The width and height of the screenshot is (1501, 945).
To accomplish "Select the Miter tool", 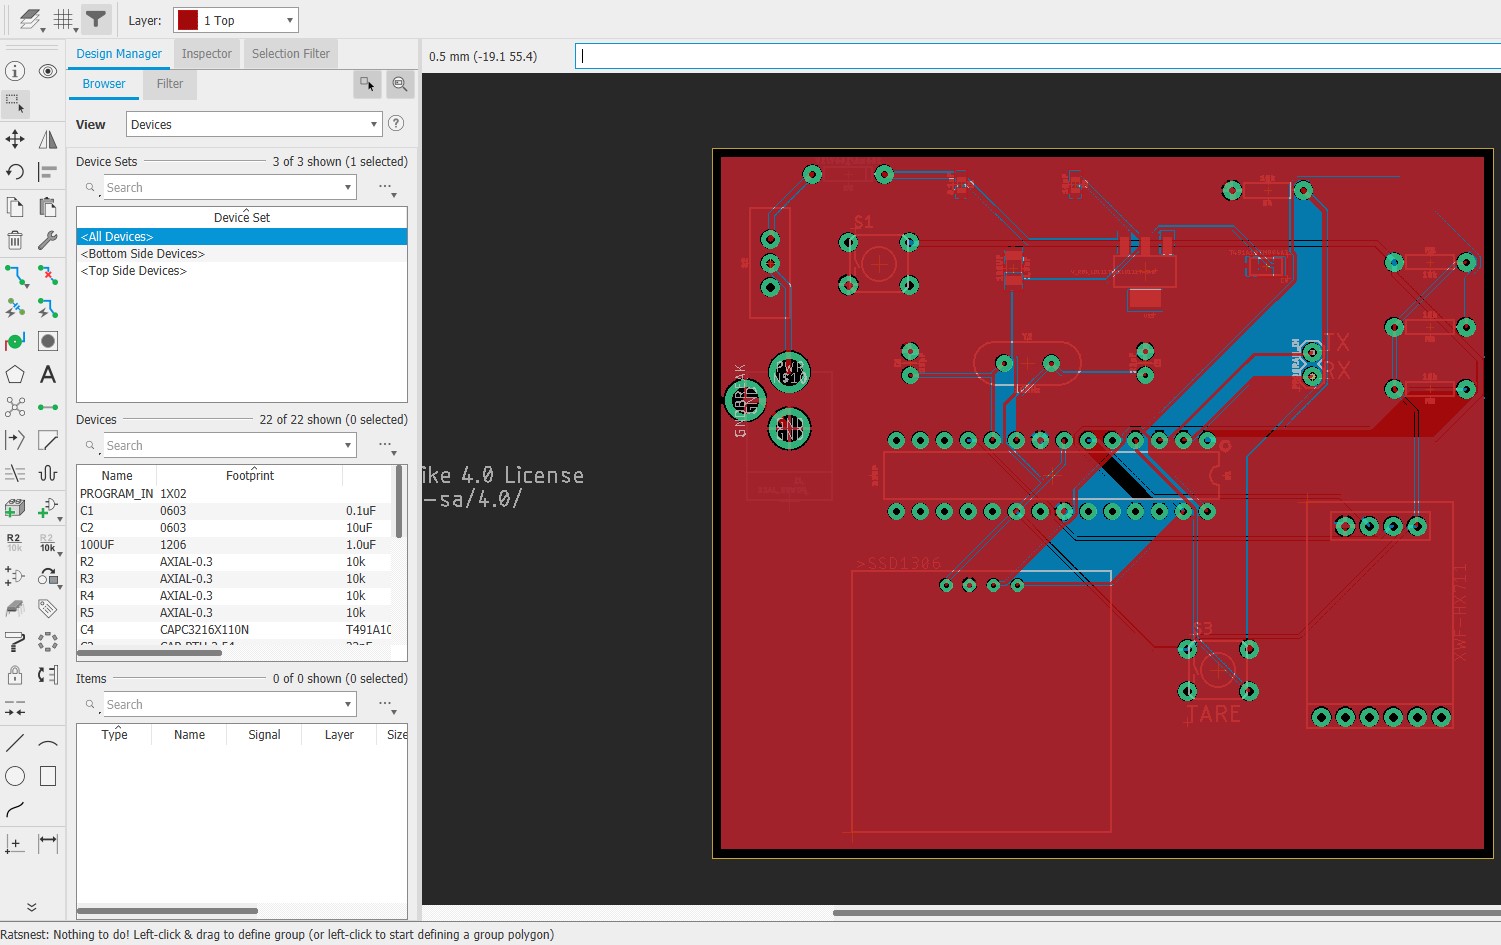I will 47,440.
